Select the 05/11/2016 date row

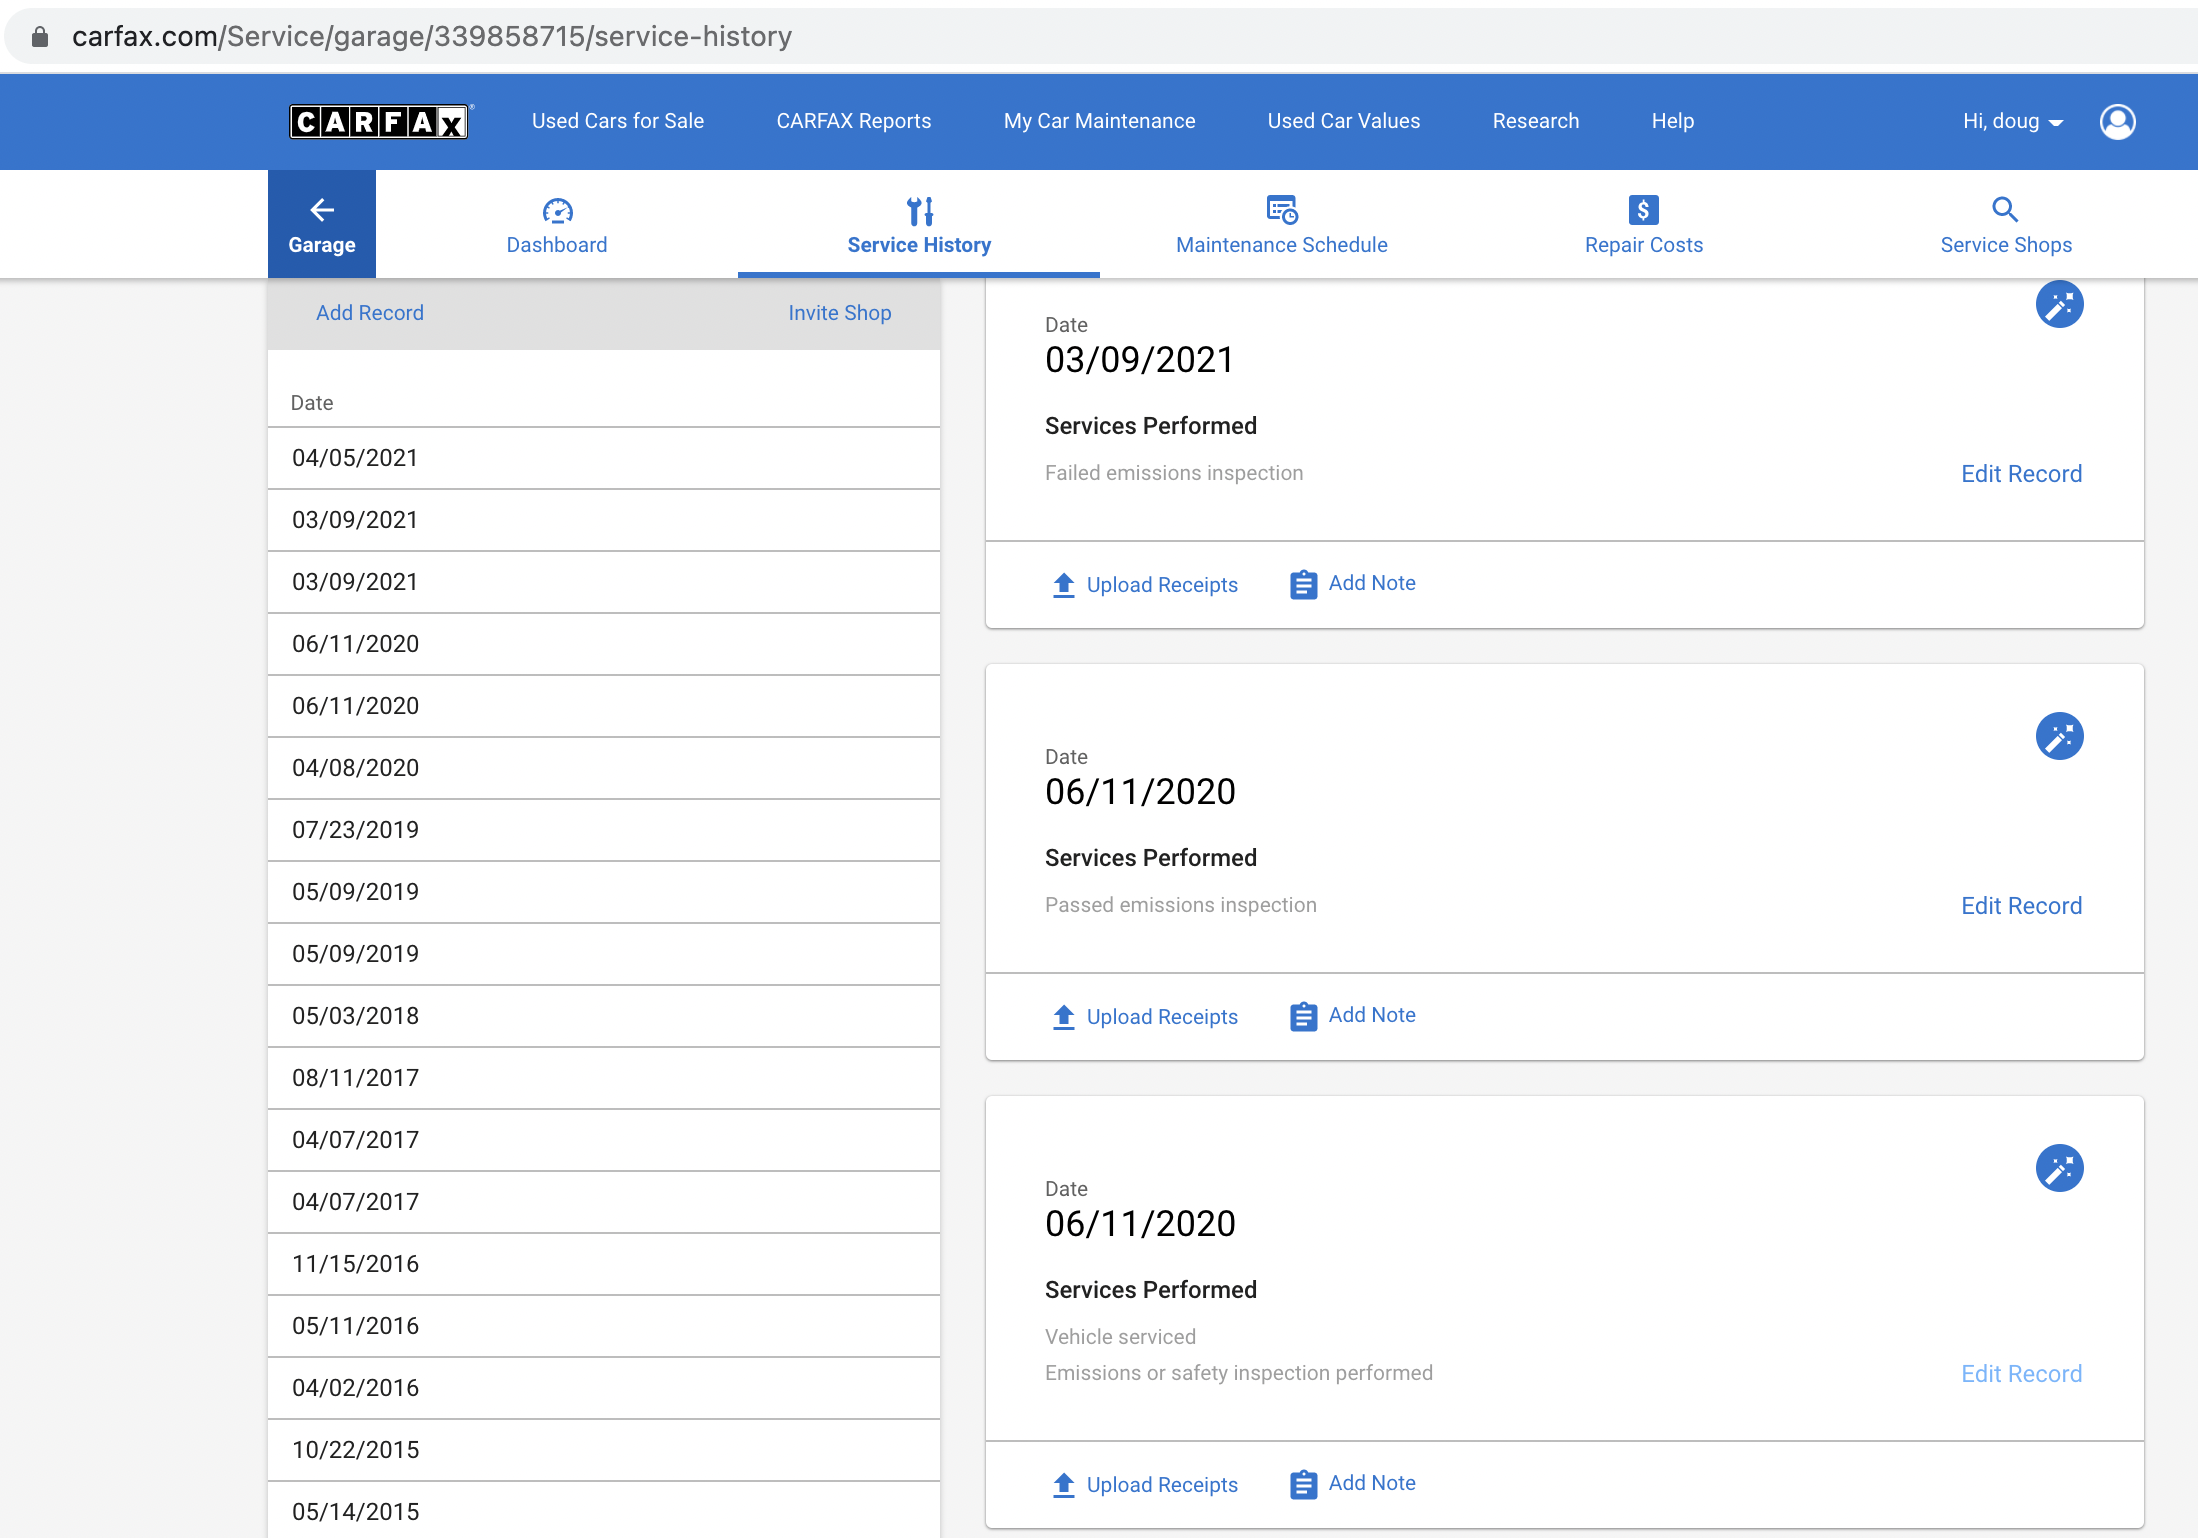[x=604, y=1326]
